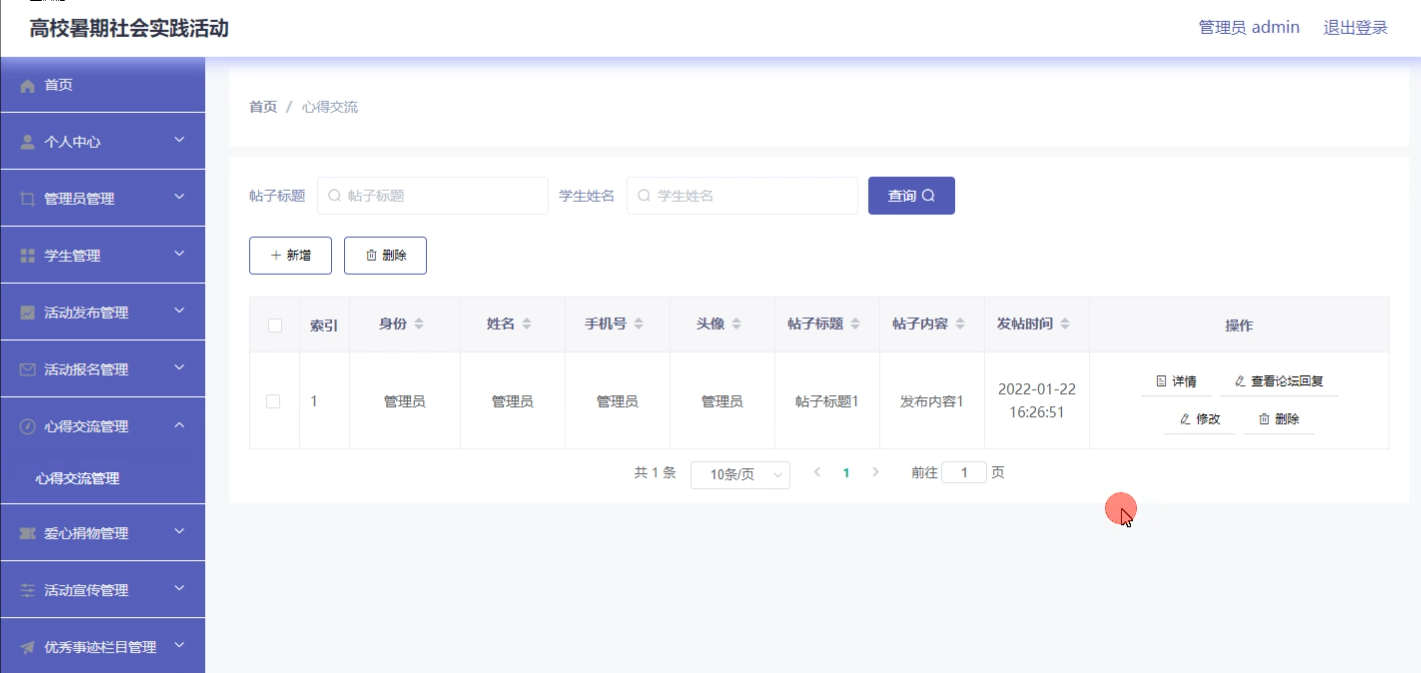Click the paper plane icon beside 优秀事迹栏目管理
The width and height of the screenshot is (1421, 673).
tap(28, 648)
